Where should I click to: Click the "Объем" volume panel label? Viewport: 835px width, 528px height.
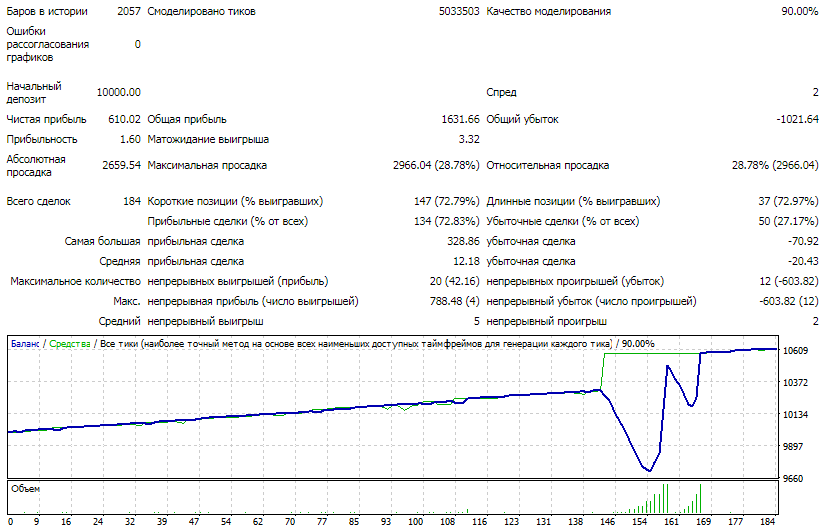(26, 489)
